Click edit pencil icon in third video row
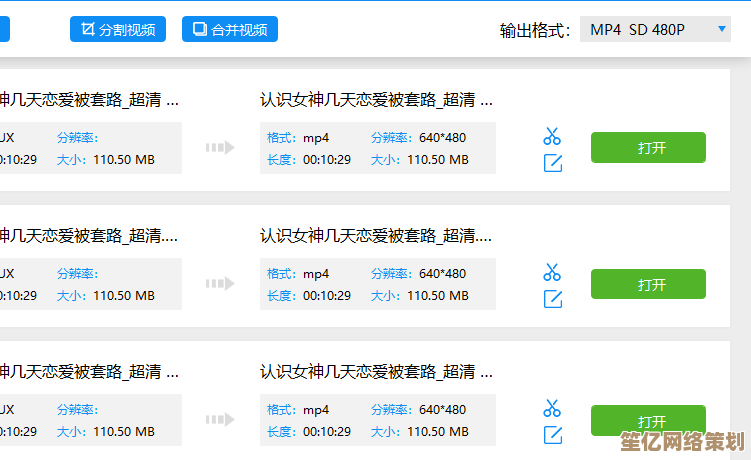751x460 pixels. [552, 435]
